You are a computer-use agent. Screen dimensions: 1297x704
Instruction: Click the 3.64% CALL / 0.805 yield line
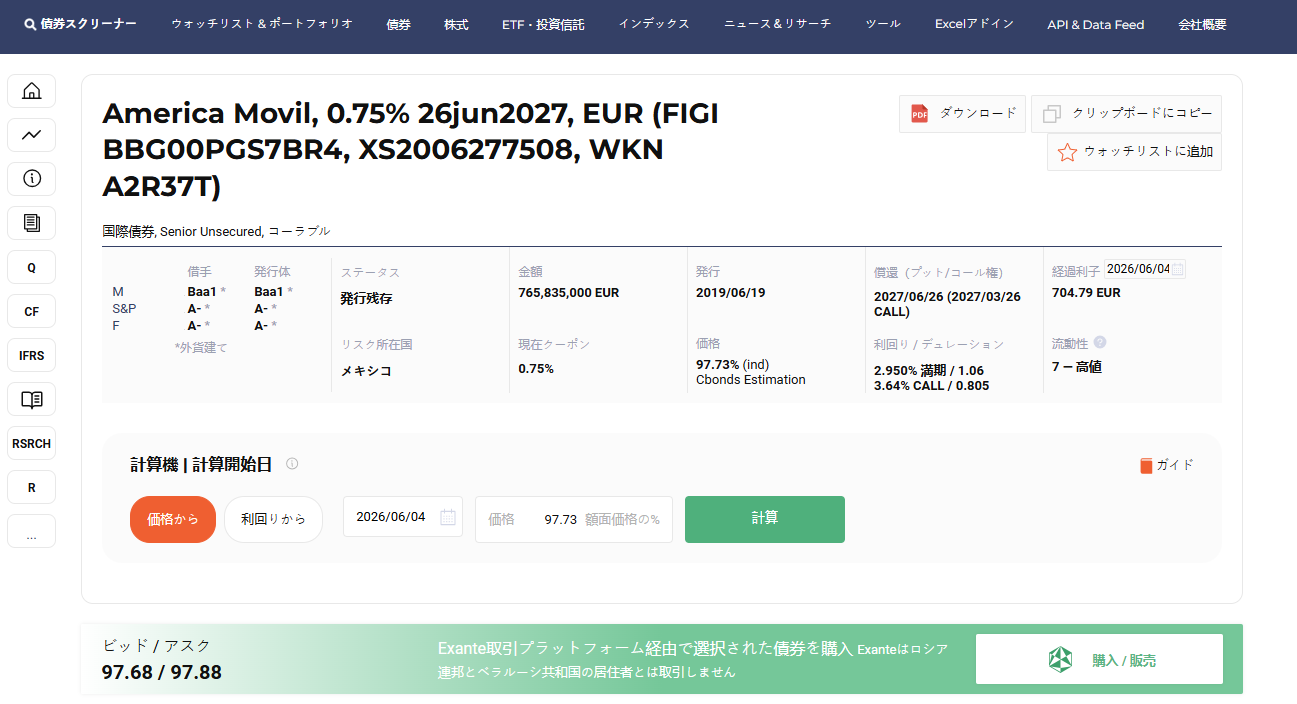(x=931, y=386)
